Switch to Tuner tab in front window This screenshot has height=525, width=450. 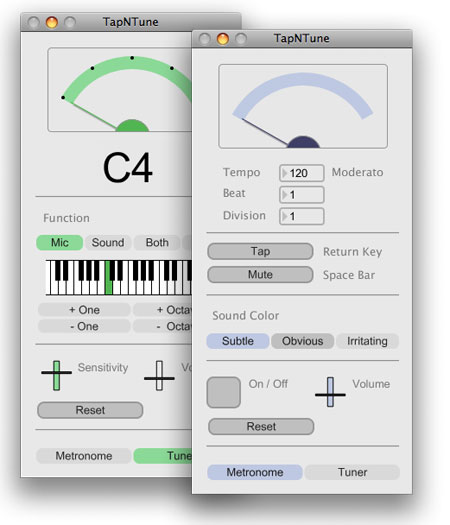(x=352, y=472)
